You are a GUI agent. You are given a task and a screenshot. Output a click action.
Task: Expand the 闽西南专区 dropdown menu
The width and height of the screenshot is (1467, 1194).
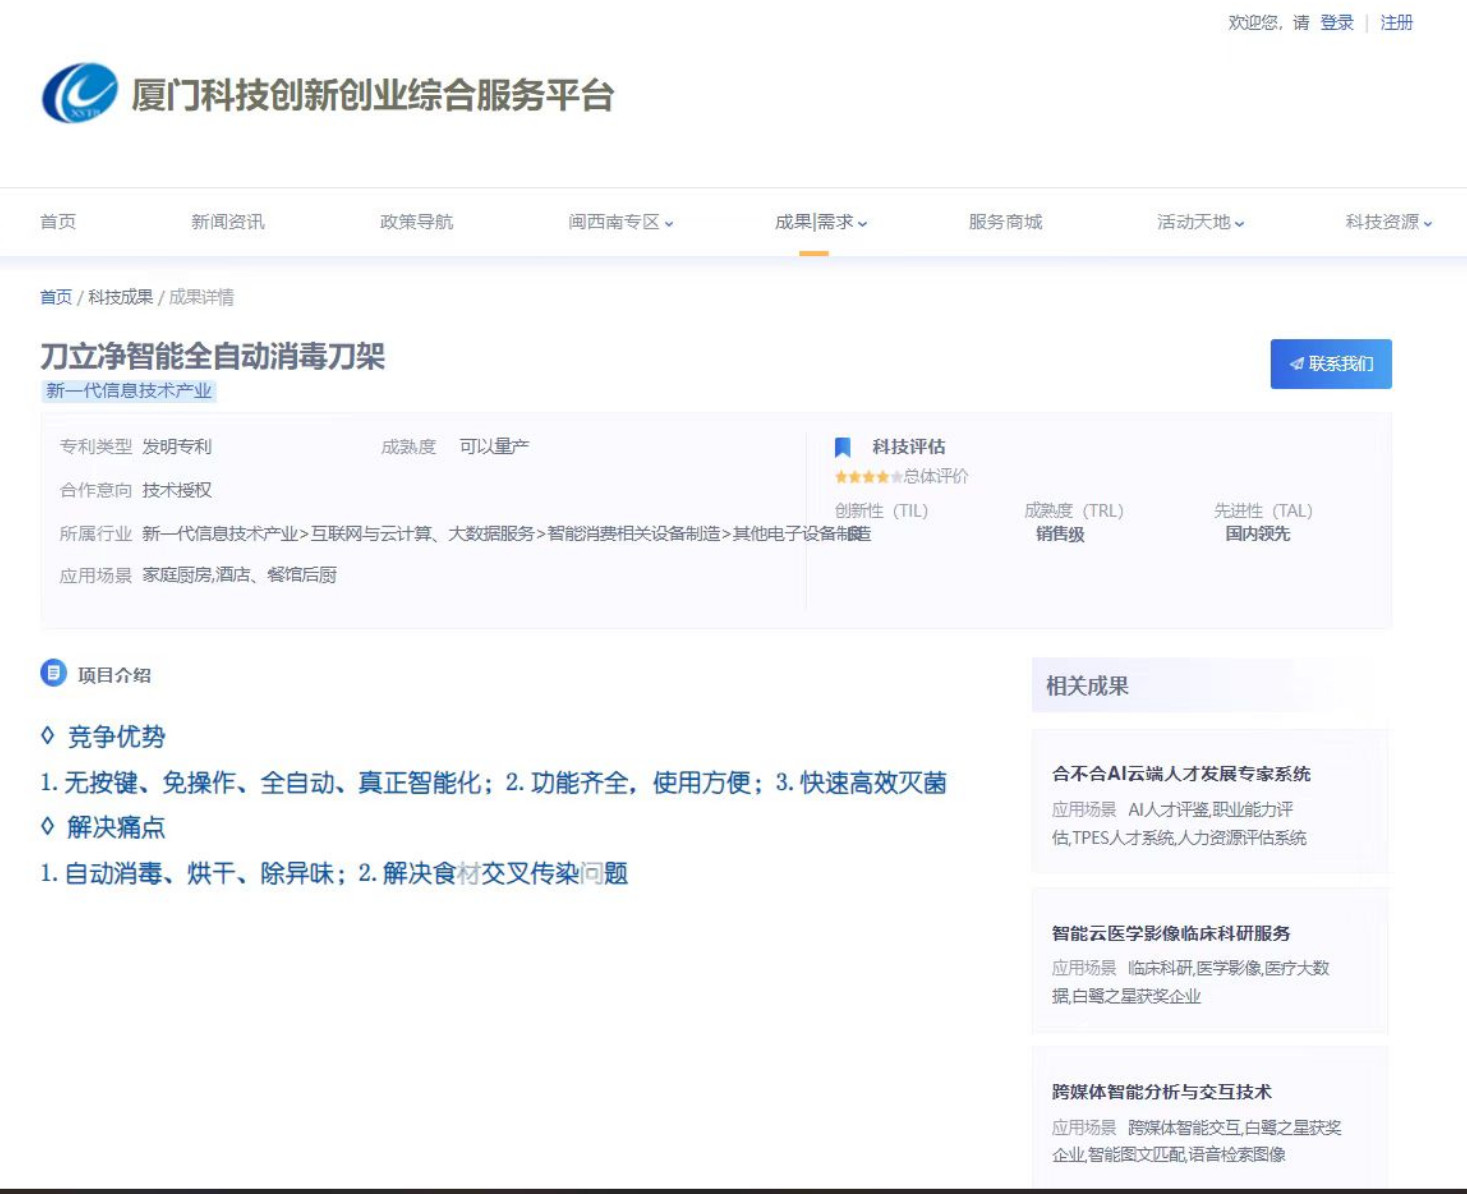pos(620,222)
